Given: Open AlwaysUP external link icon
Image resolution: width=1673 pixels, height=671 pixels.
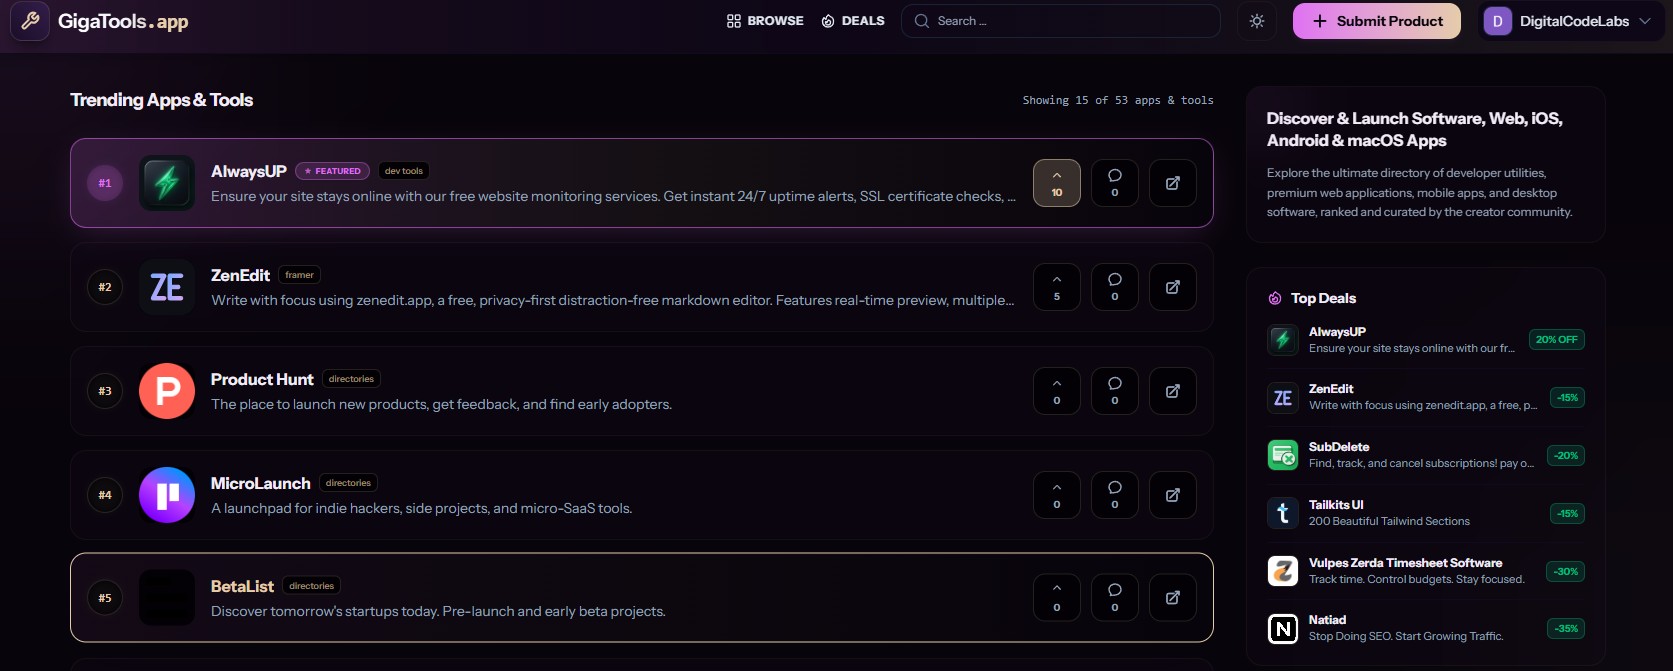Looking at the screenshot, I should [x=1173, y=183].
